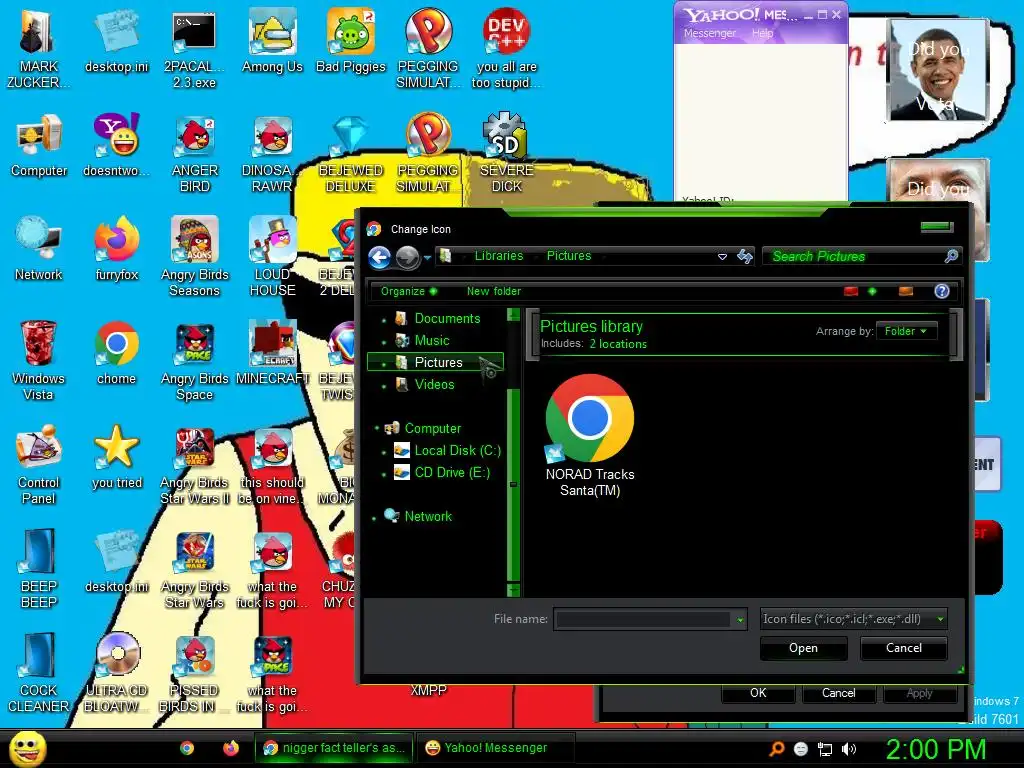Expand the Computer node in navigation pane
The image size is (1024, 768).
pos(377,428)
